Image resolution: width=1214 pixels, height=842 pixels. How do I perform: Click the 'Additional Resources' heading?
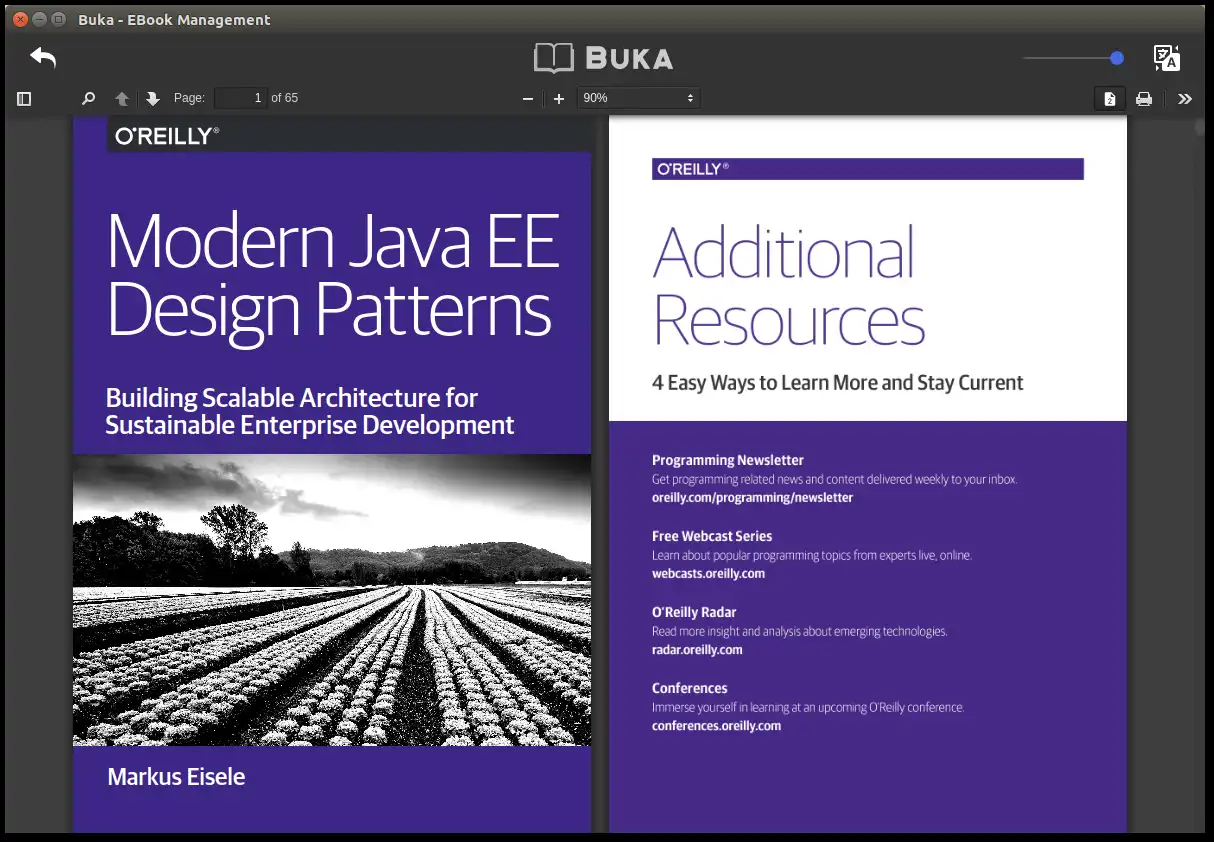(x=788, y=285)
